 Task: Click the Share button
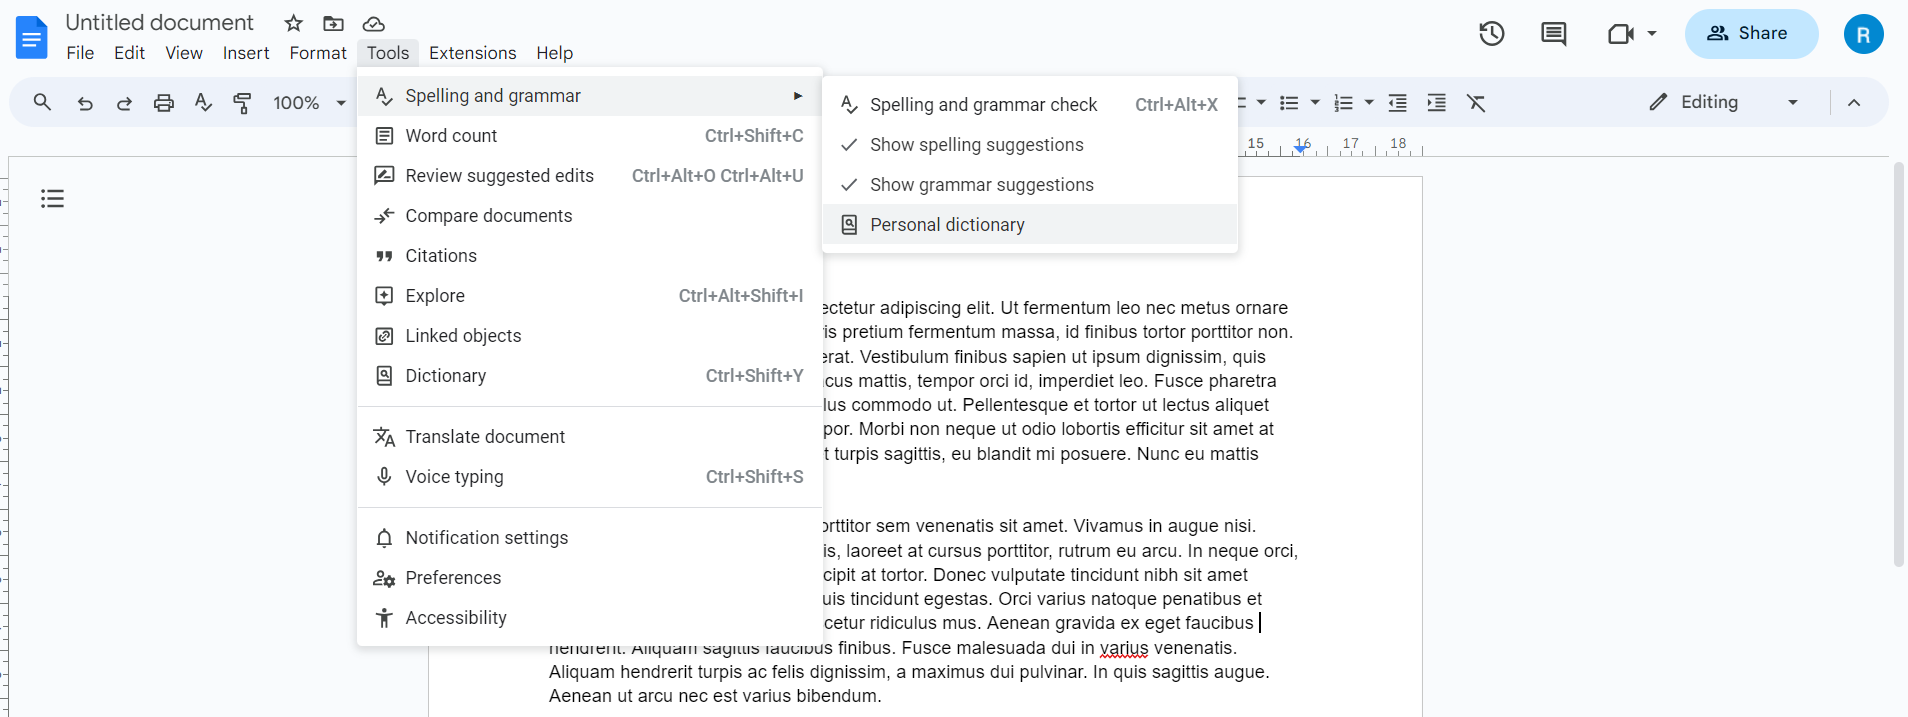pos(1751,34)
